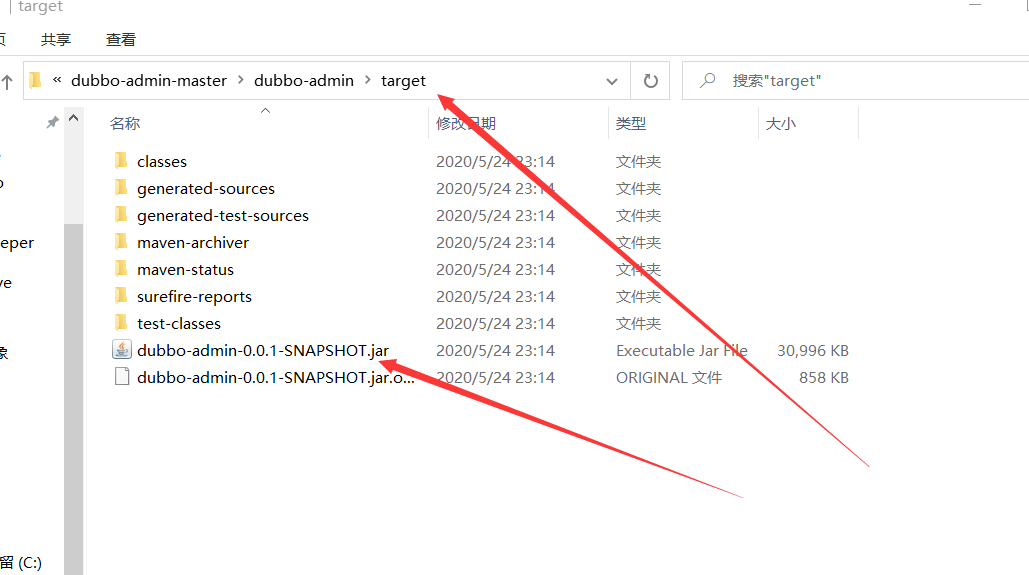1029x575 pixels.
Task: Click the generated-test-sources folder icon
Action: 121,215
